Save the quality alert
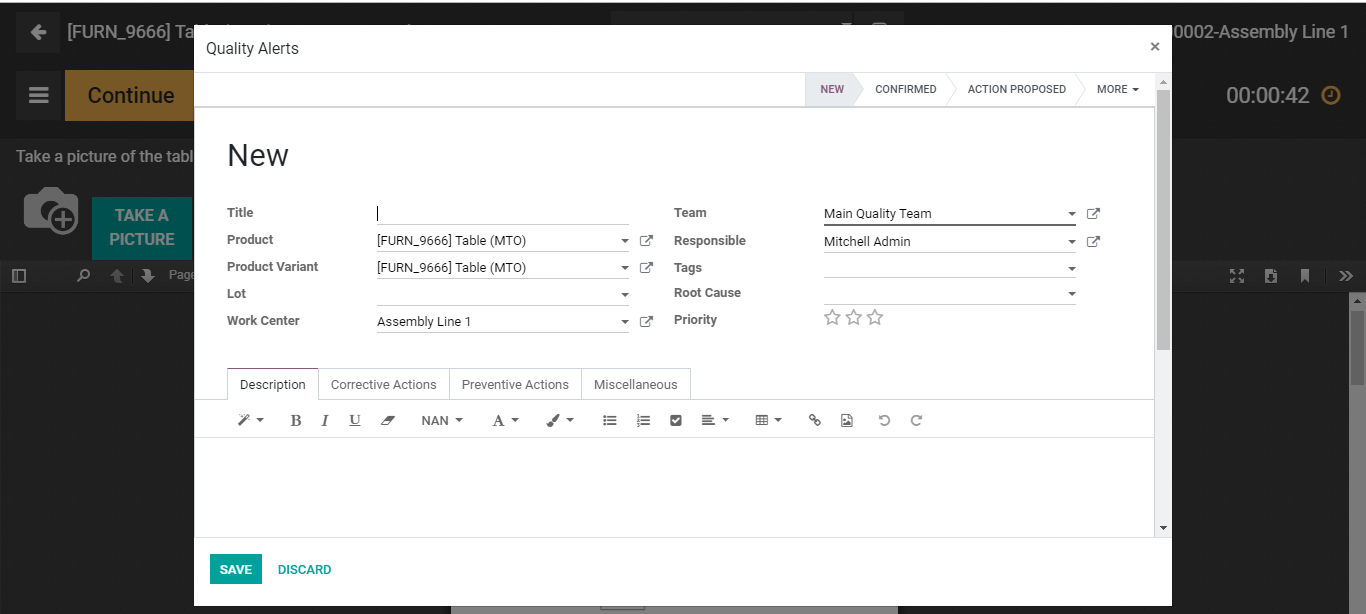 [236, 569]
